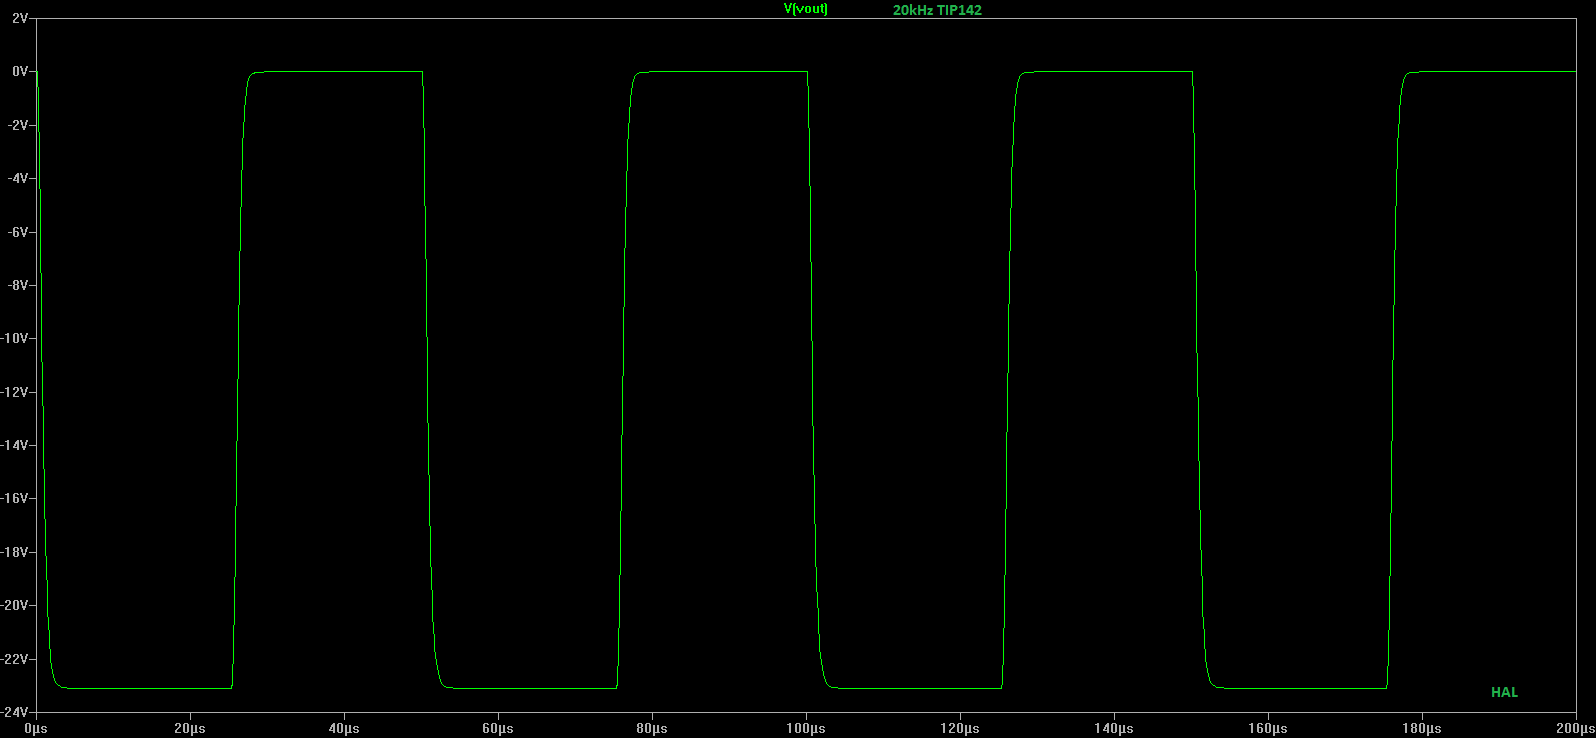Click the -22V y-axis label

(14, 659)
